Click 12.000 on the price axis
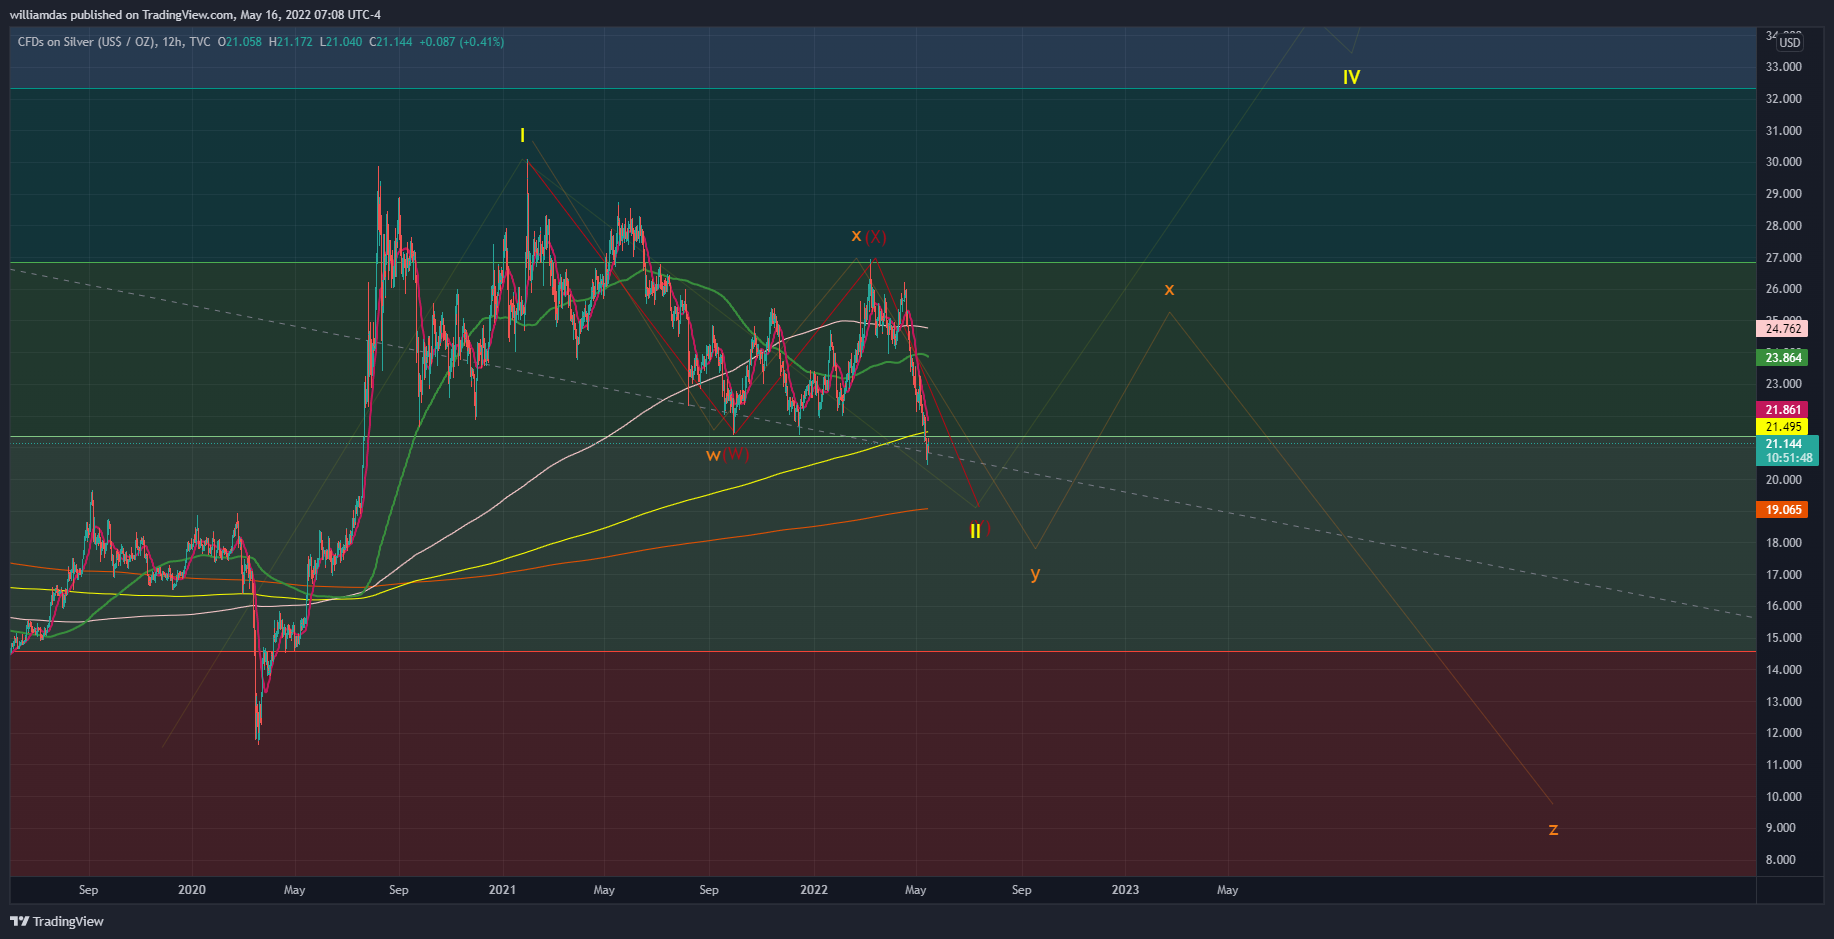This screenshot has height=939, width=1834. (x=1783, y=733)
